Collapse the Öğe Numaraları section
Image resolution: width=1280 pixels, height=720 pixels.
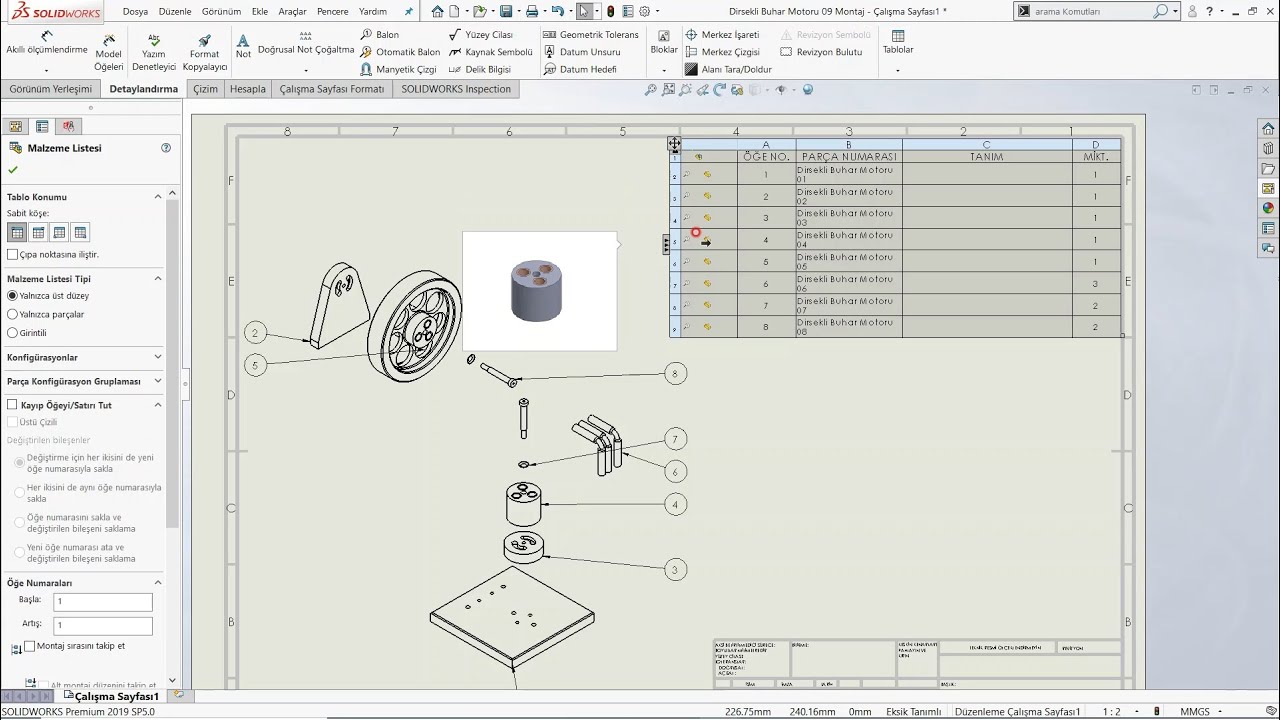coord(158,582)
